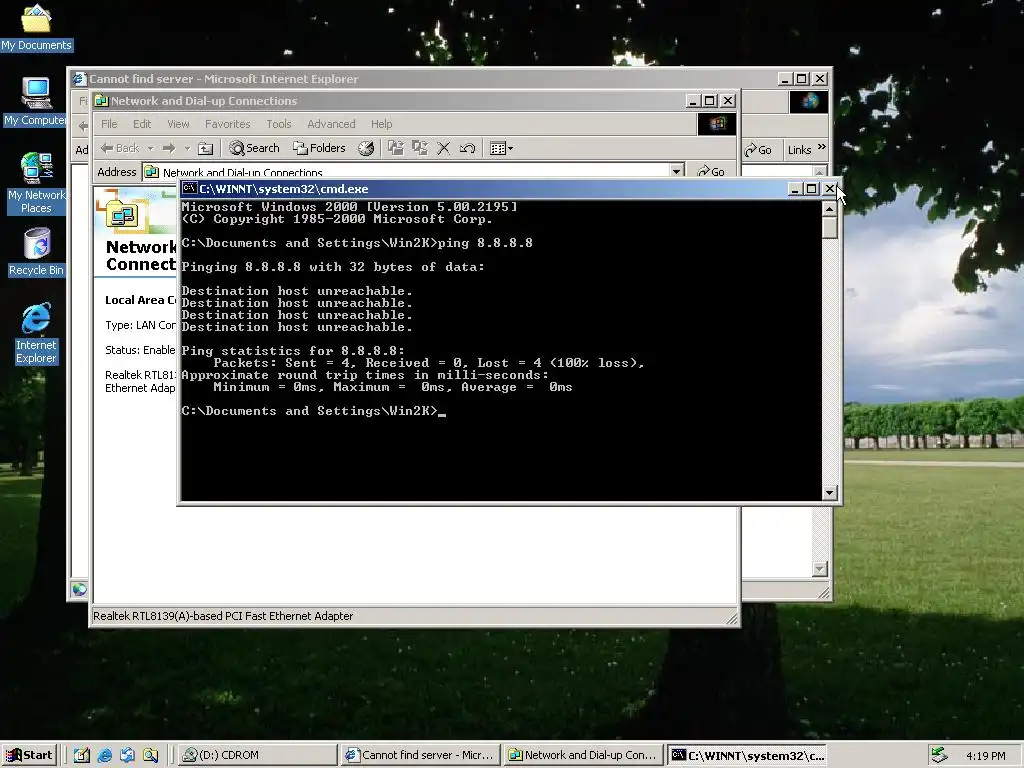Open the History toolbar icon
The height and width of the screenshot is (768, 1024).
point(366,148)
